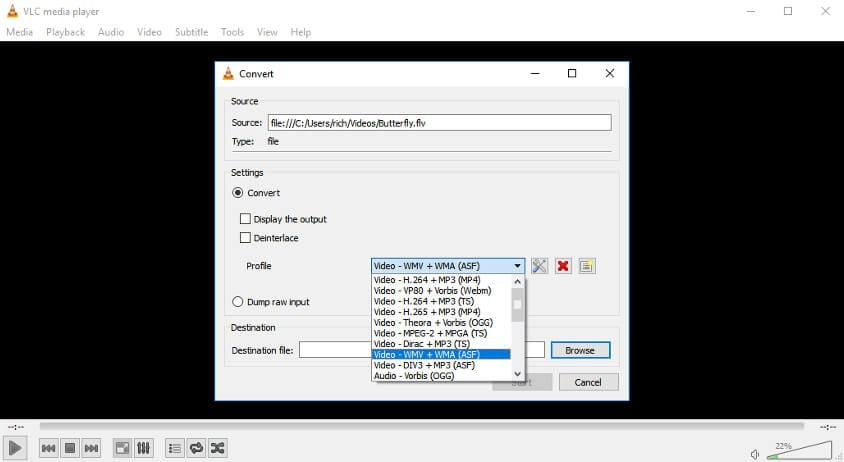Minimize the Convert dialog
Viewport: 844px width, 462px height.
(534, 73)
